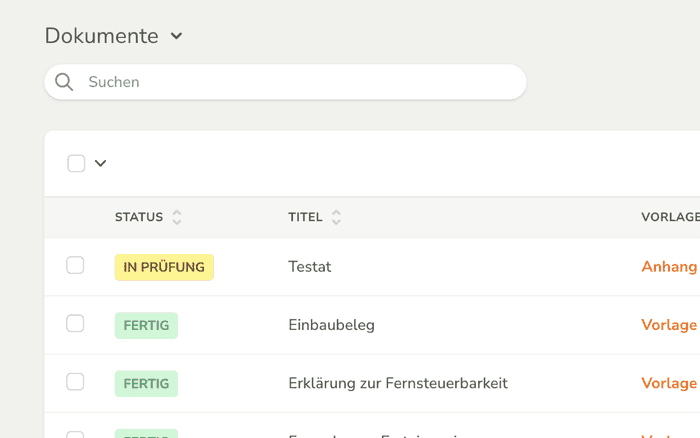Click the TITEL column header
The image size is (700, 438).
click(x=305, y=217)
